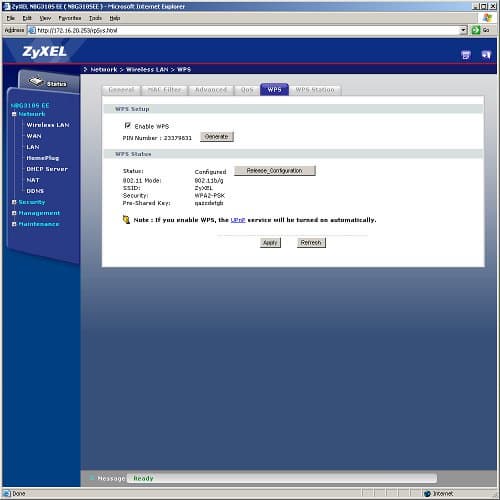Click the Configured status value
Image resolution: width=500 pixels, height=500 pixels.
[x=210, y=172]
